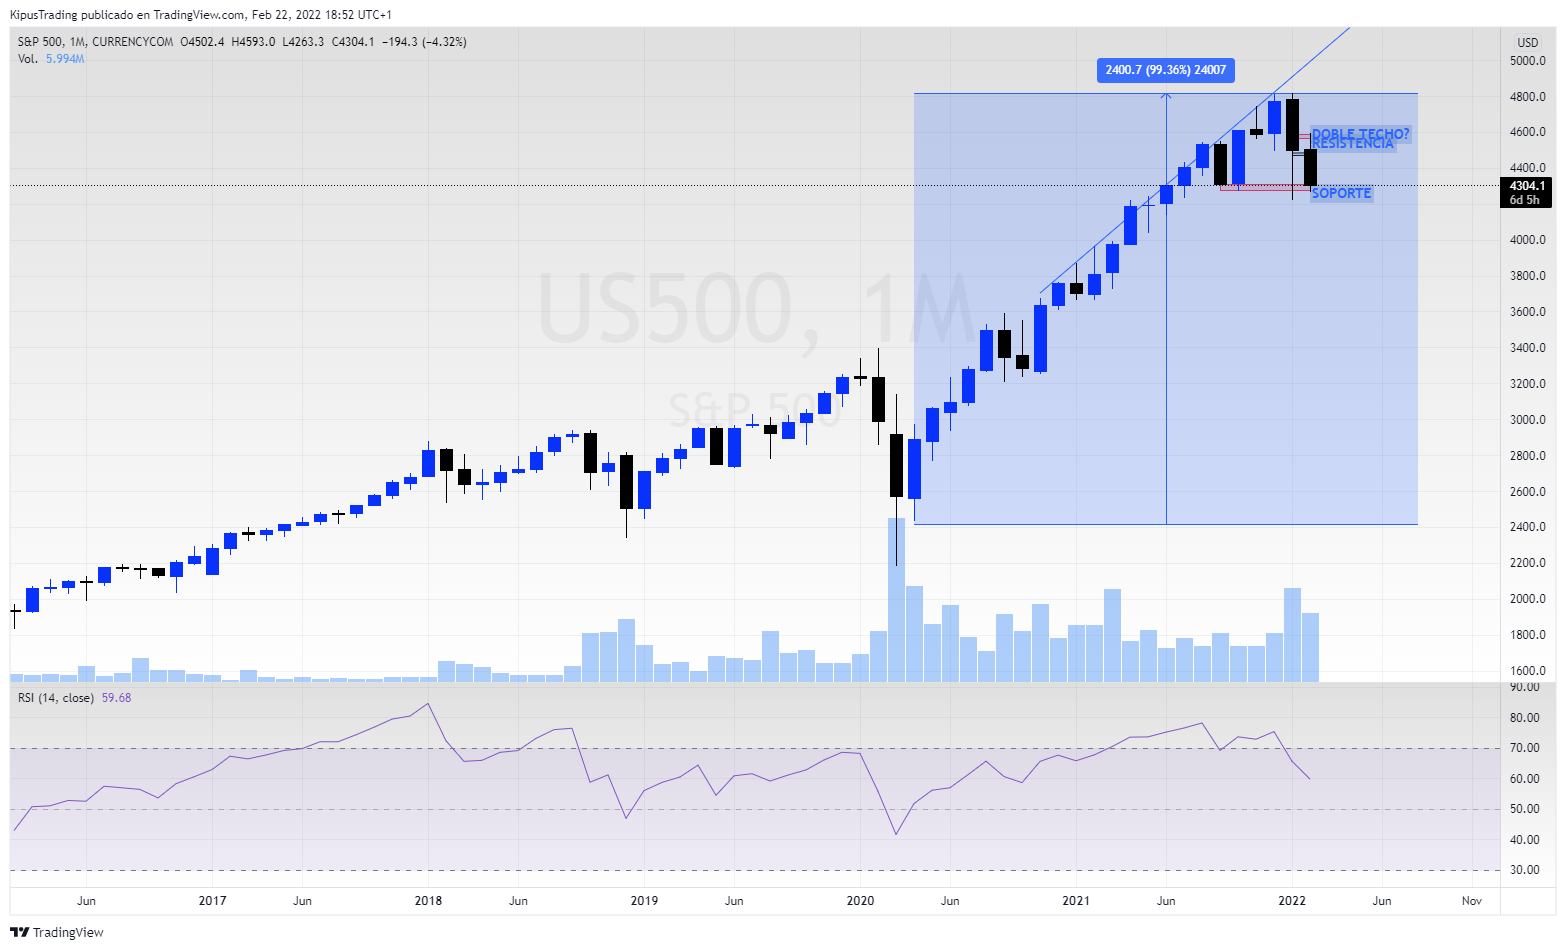
Task: Click the 2021 label on the time axis
Action: (1076, 901)
